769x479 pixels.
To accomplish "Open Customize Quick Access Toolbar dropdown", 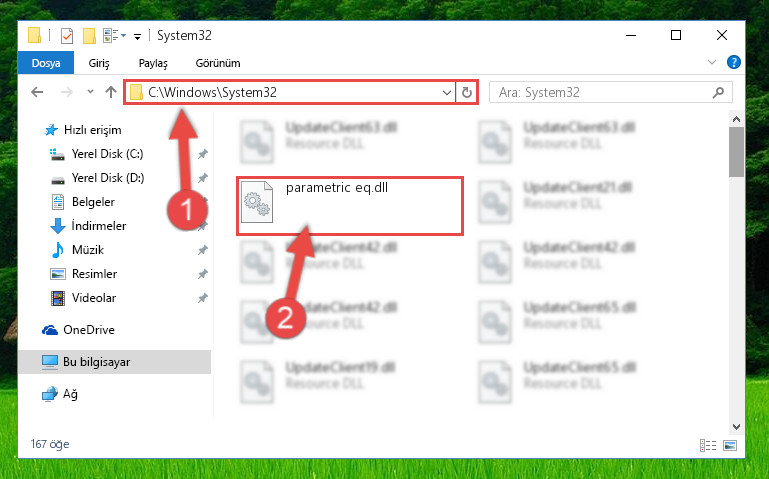I will (138, 36).
